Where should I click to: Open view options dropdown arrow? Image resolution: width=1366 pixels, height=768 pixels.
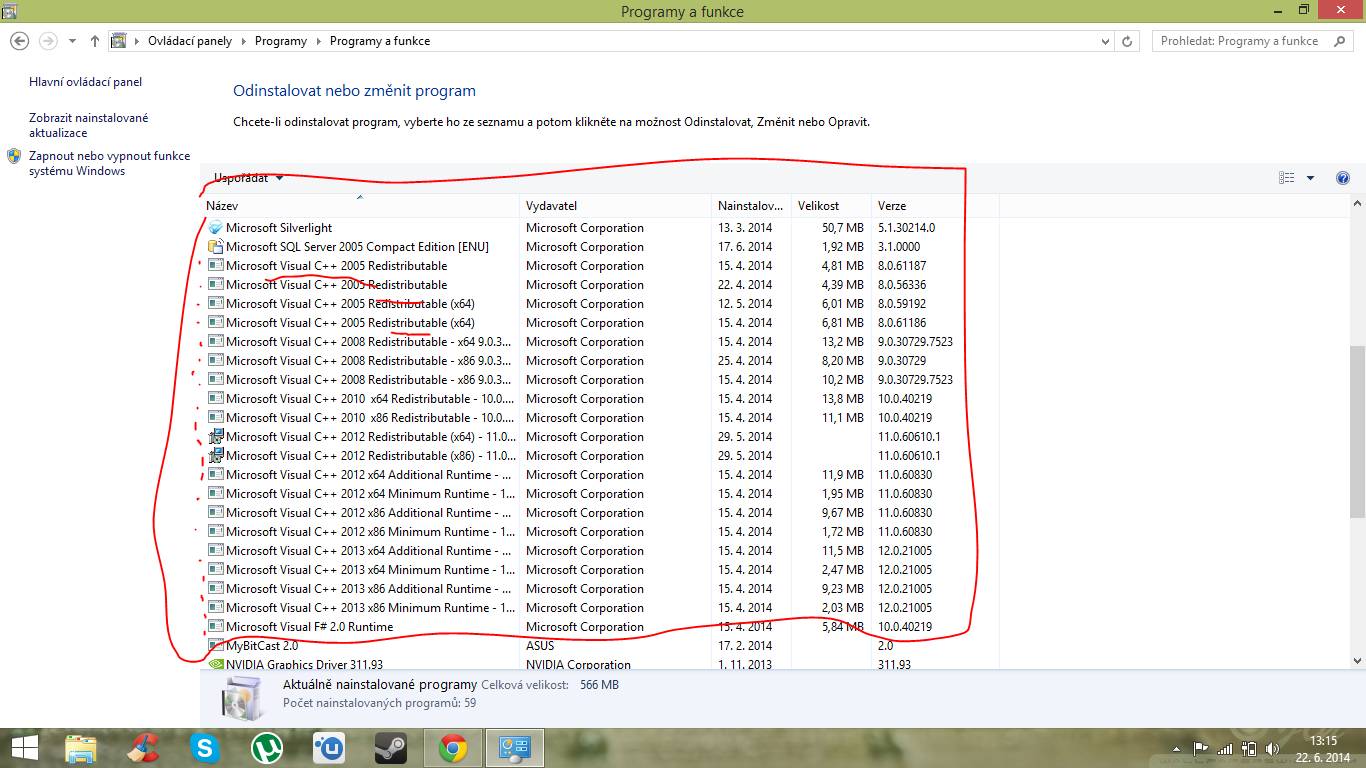tap(1311, 178)
